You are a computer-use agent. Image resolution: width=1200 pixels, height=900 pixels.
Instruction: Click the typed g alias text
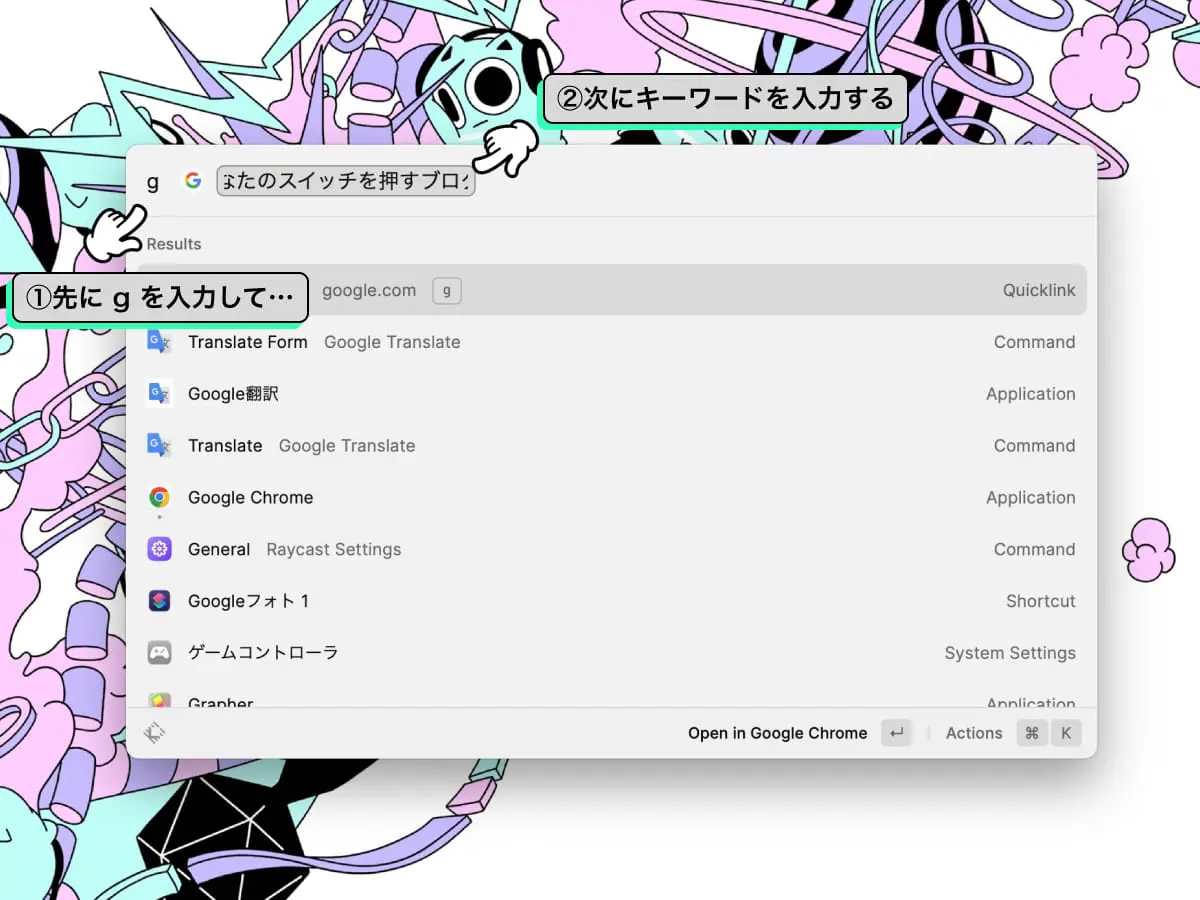click(x=153, y=182)
